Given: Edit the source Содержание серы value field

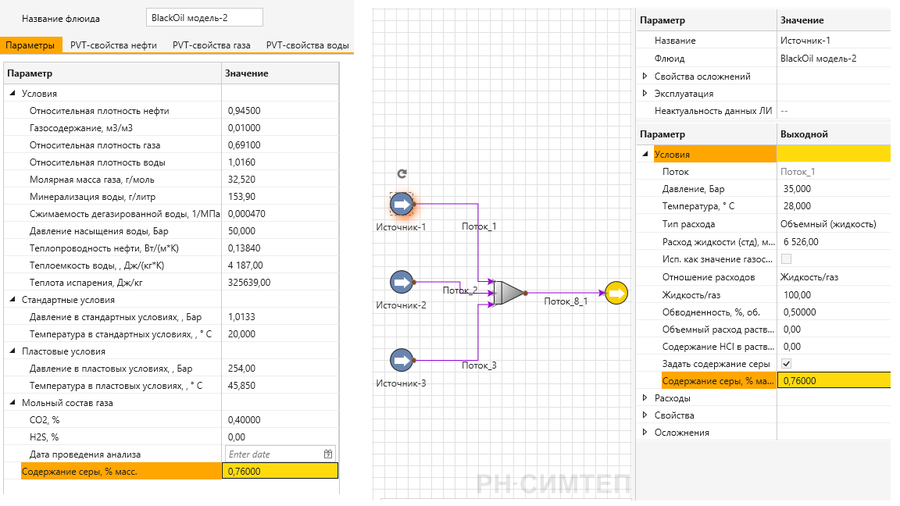Looking at the screenshot, I should 834,380.
